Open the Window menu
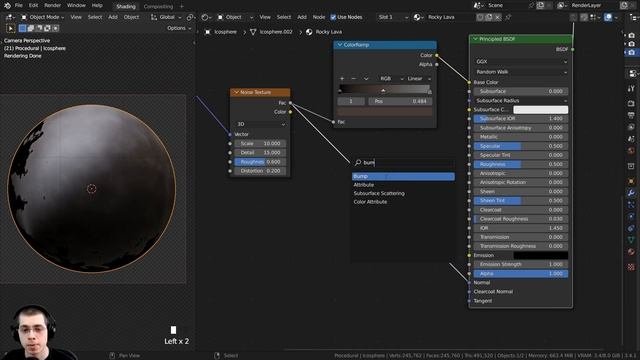Image resolution: width=640 pixels, height=360 pixels. click(76, 5)
